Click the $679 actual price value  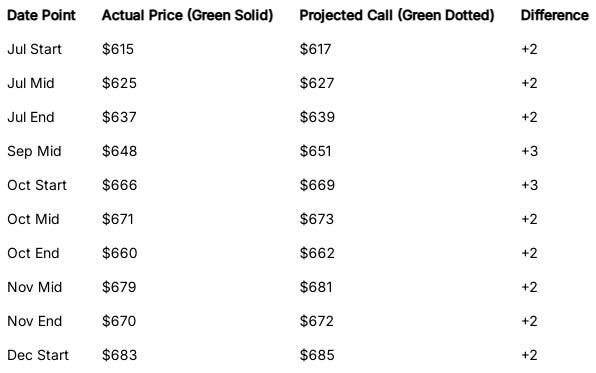[x=119, y=287]
